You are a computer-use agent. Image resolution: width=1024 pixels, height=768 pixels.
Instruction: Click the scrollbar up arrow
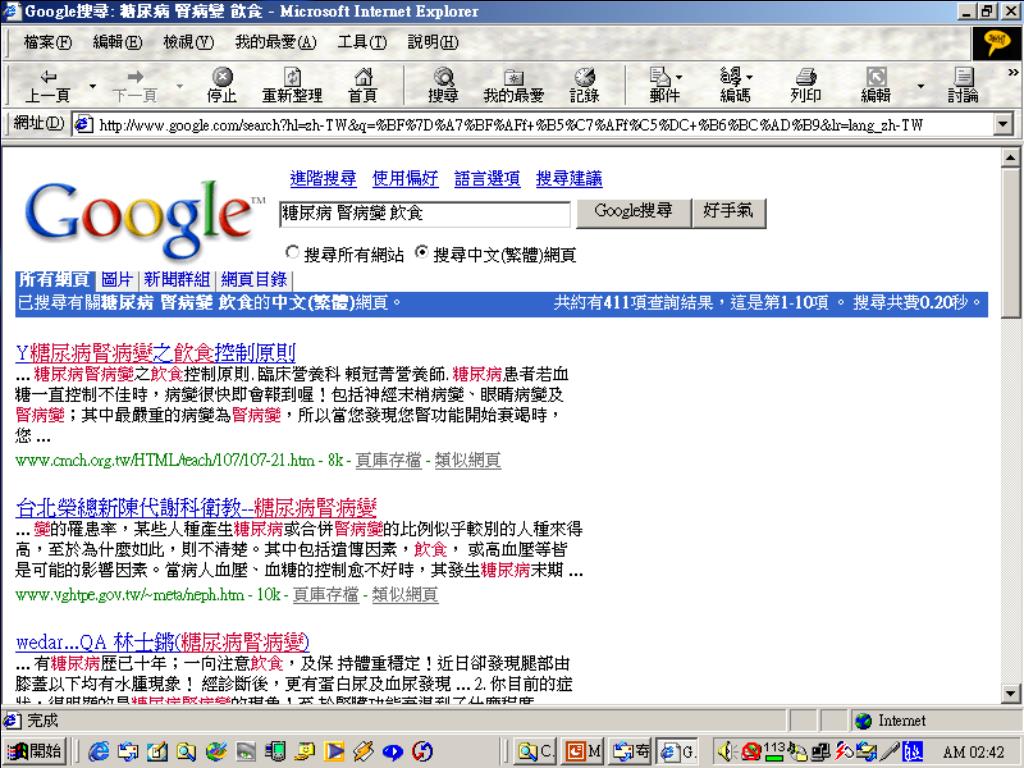(1010, 157)
